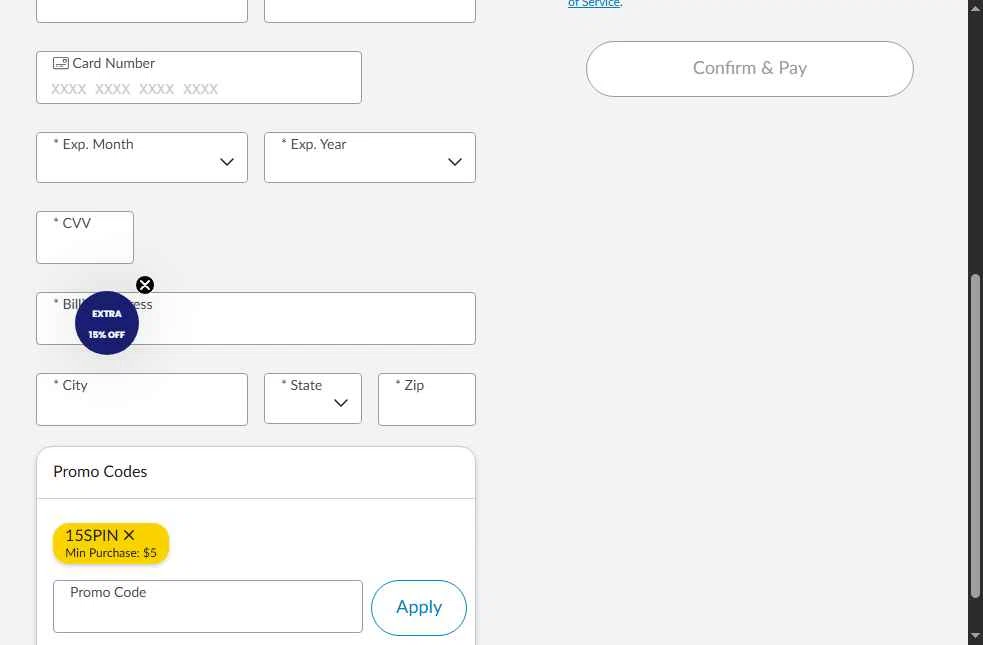Screen dimensions: 983x645
Task: Open the Extra 15% Off spin badge
Action: click(107, 323)
